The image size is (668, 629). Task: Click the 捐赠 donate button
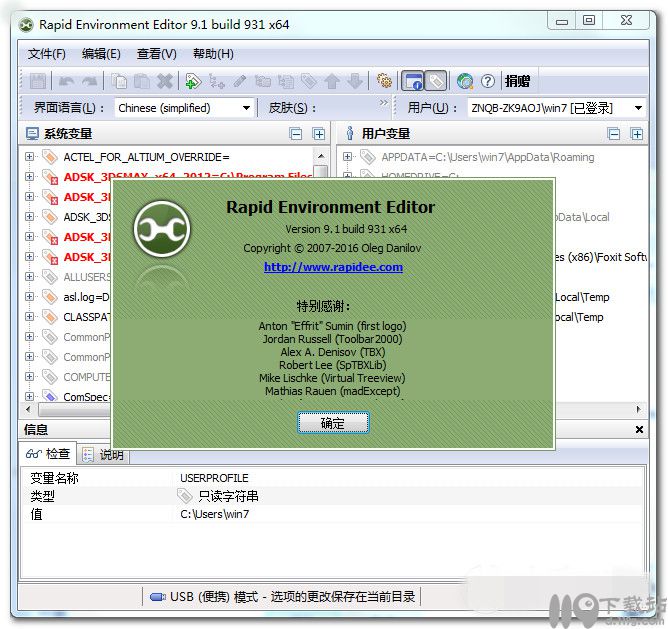pyautogui.click(x=518, y=81)
